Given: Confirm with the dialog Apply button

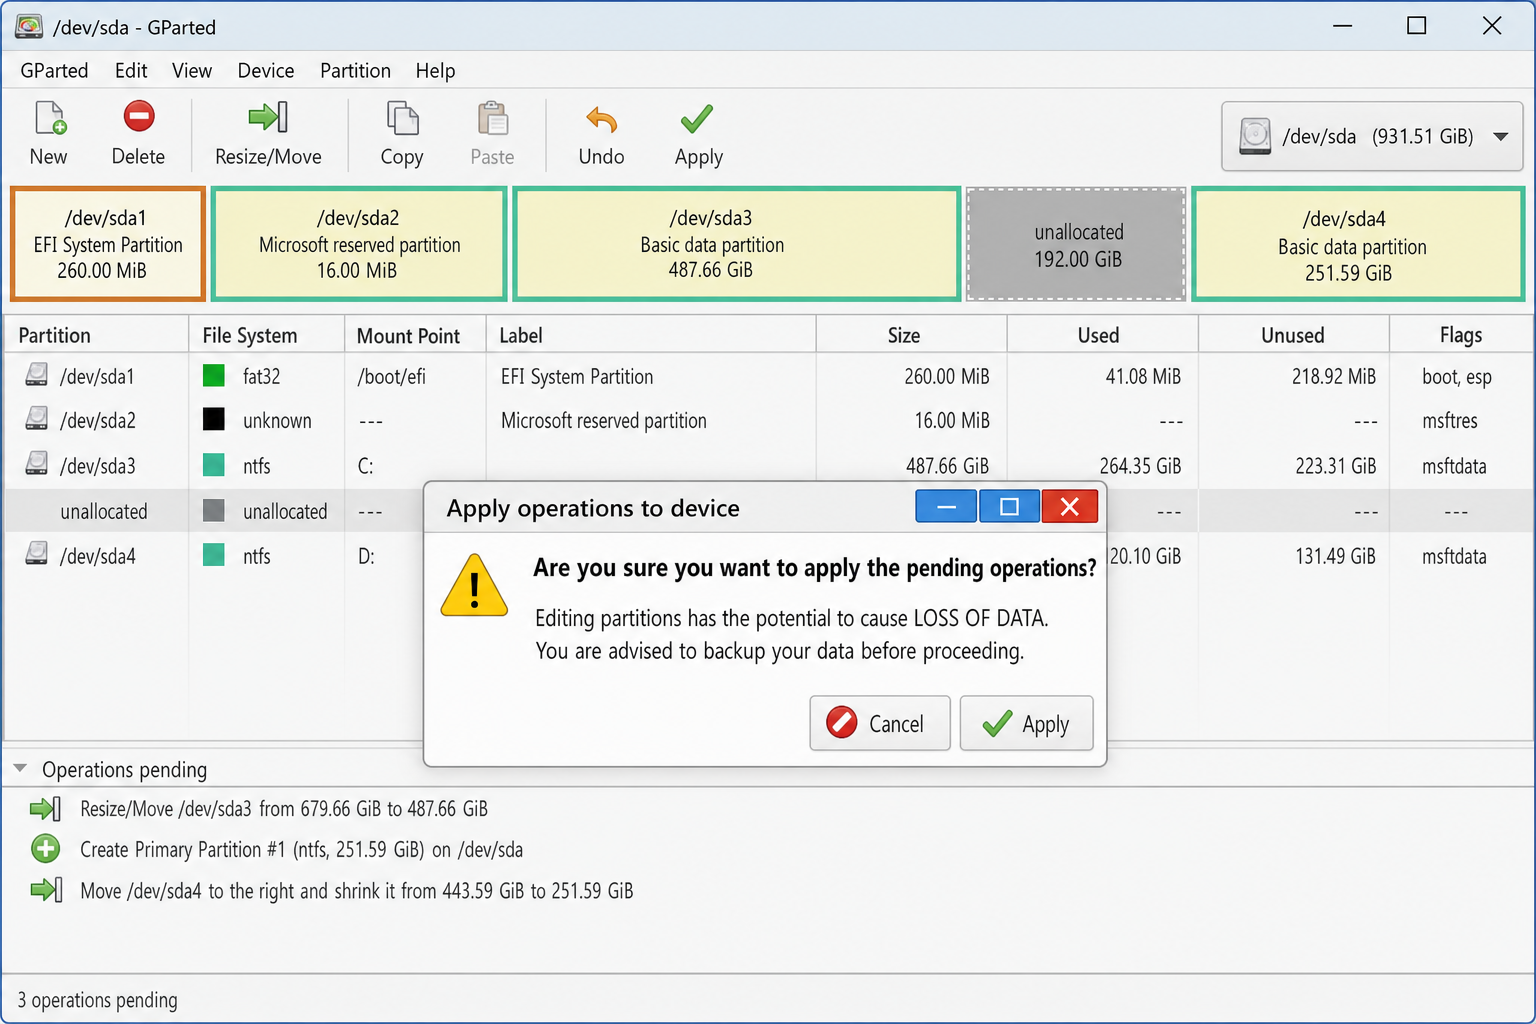Looking at the screenshot, I should (1026, 723).
